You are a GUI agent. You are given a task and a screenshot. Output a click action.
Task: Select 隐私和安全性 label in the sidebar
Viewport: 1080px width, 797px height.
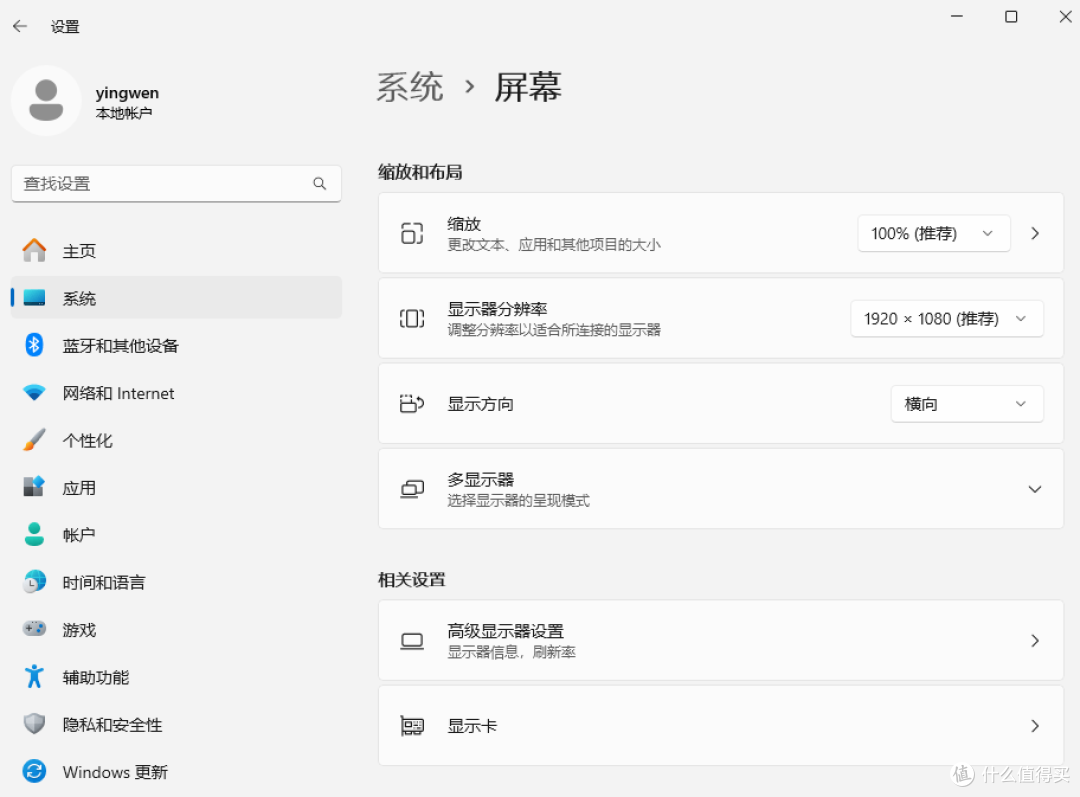[x=112, y=725]
